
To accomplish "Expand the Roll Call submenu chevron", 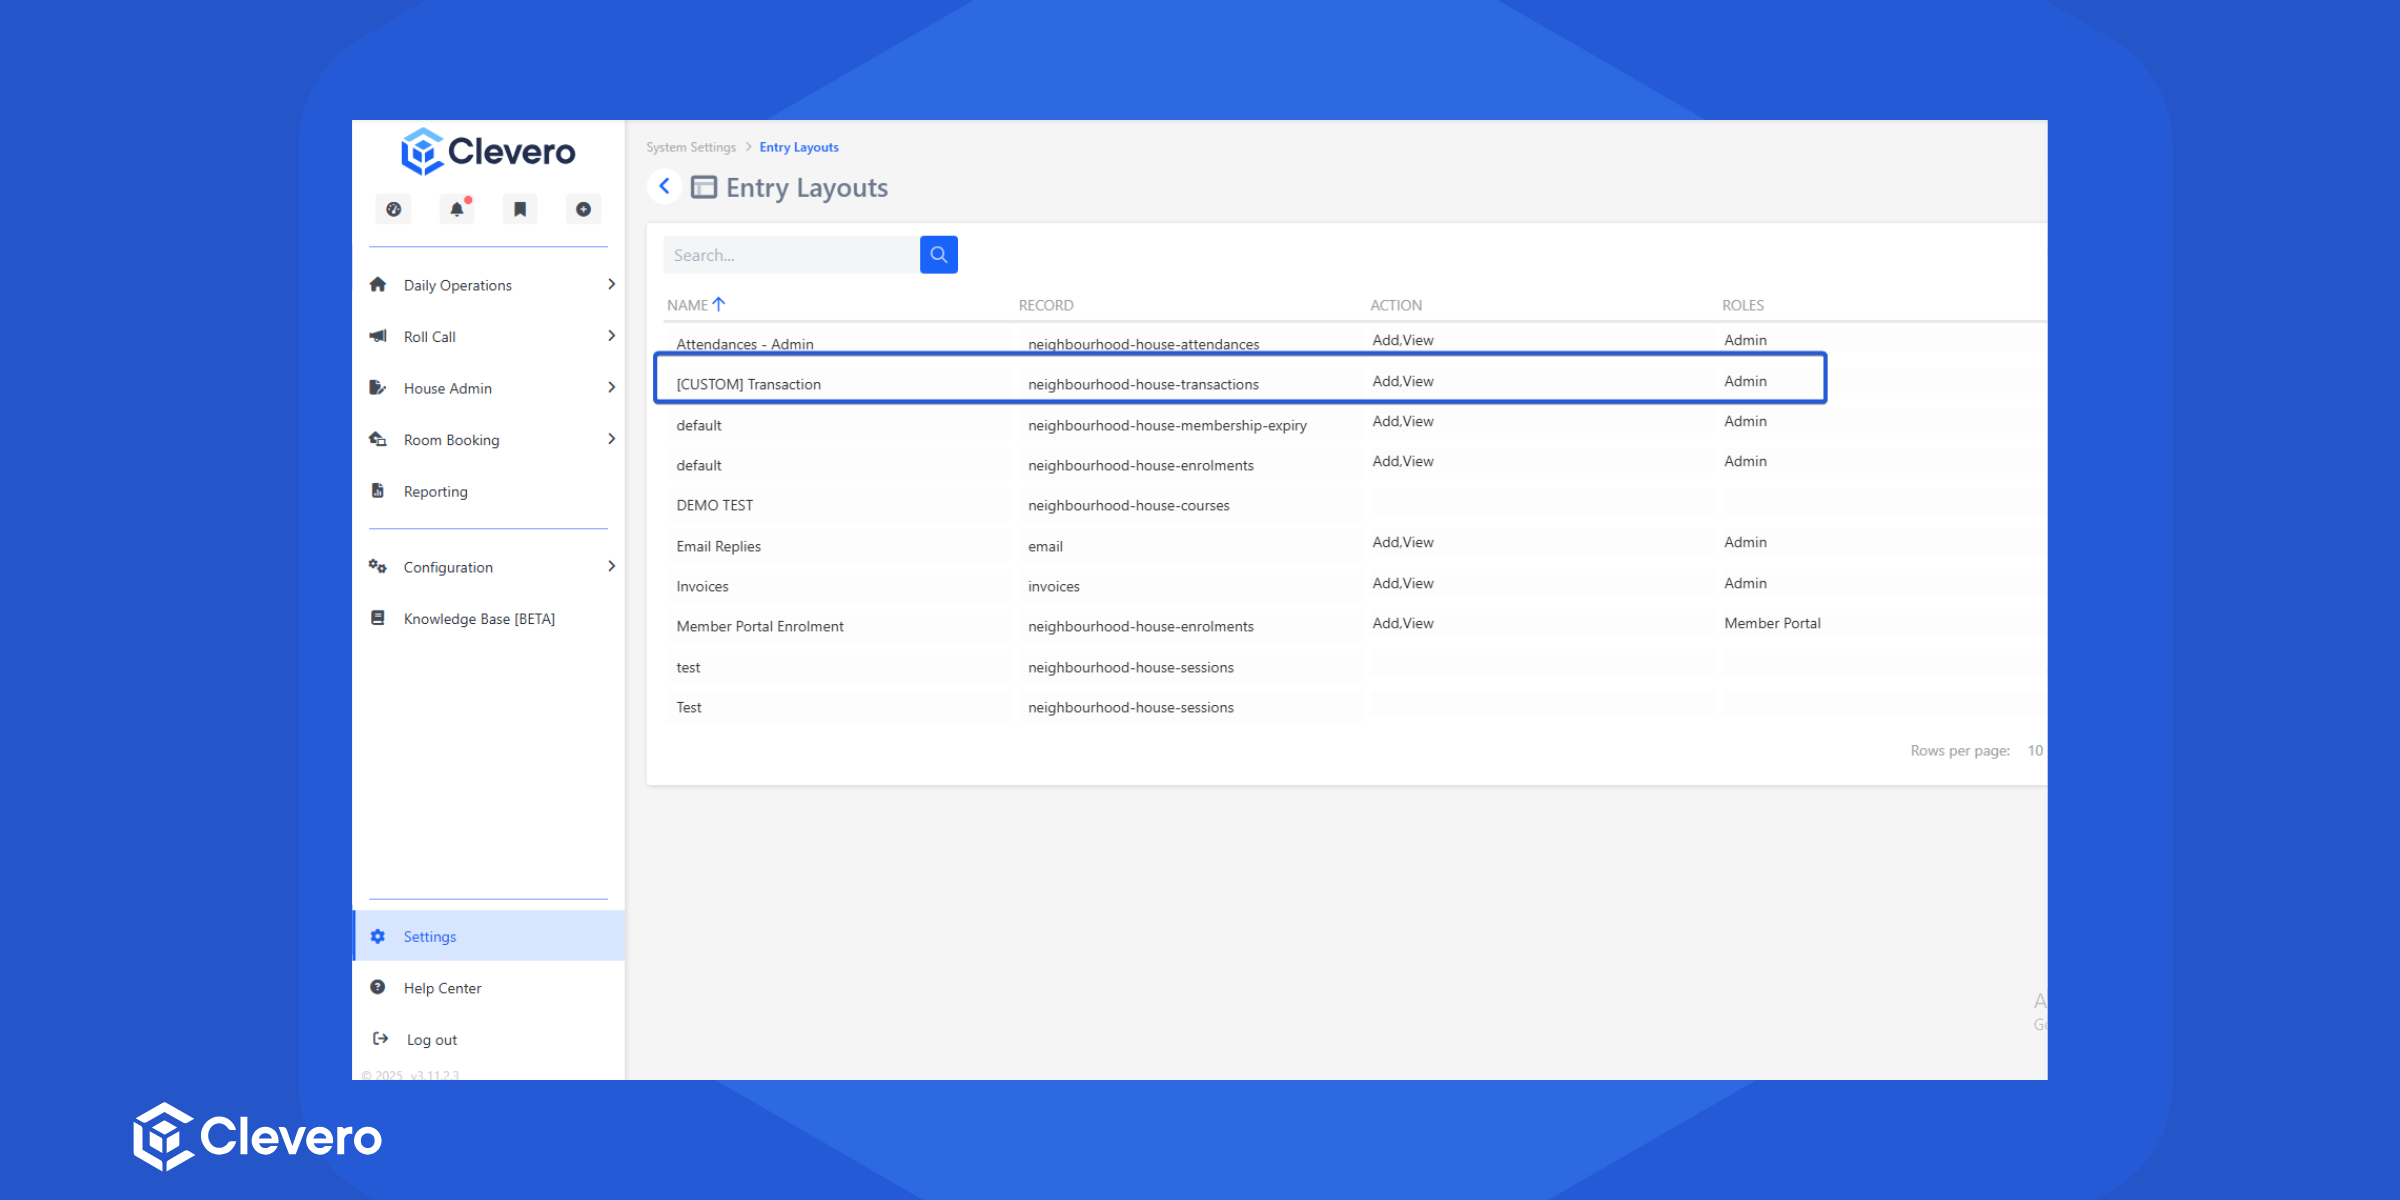I will pyautogui.click(x=611, y=336).
